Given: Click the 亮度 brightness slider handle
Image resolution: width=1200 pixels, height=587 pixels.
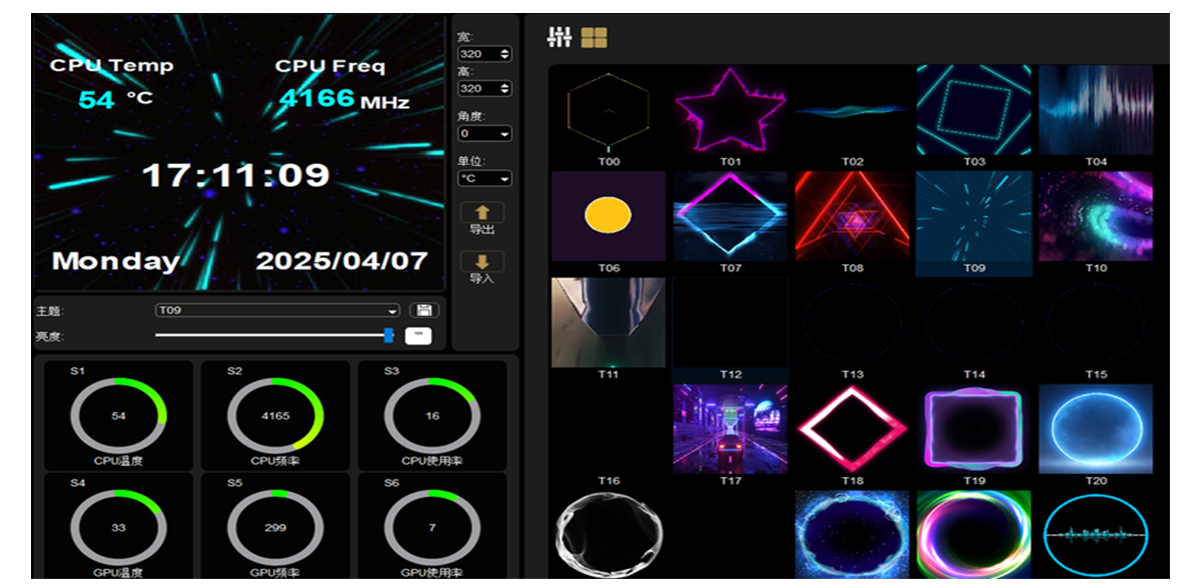Looking at the screenshot, I should pyautogui.click(x=389, y=335).
